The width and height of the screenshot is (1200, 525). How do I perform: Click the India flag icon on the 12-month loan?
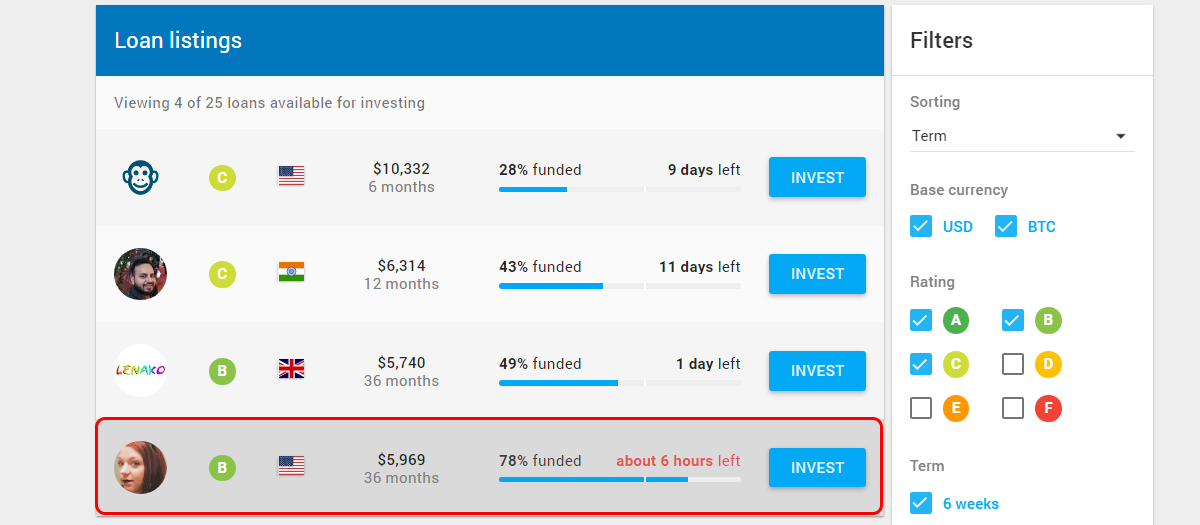point(291,272)
